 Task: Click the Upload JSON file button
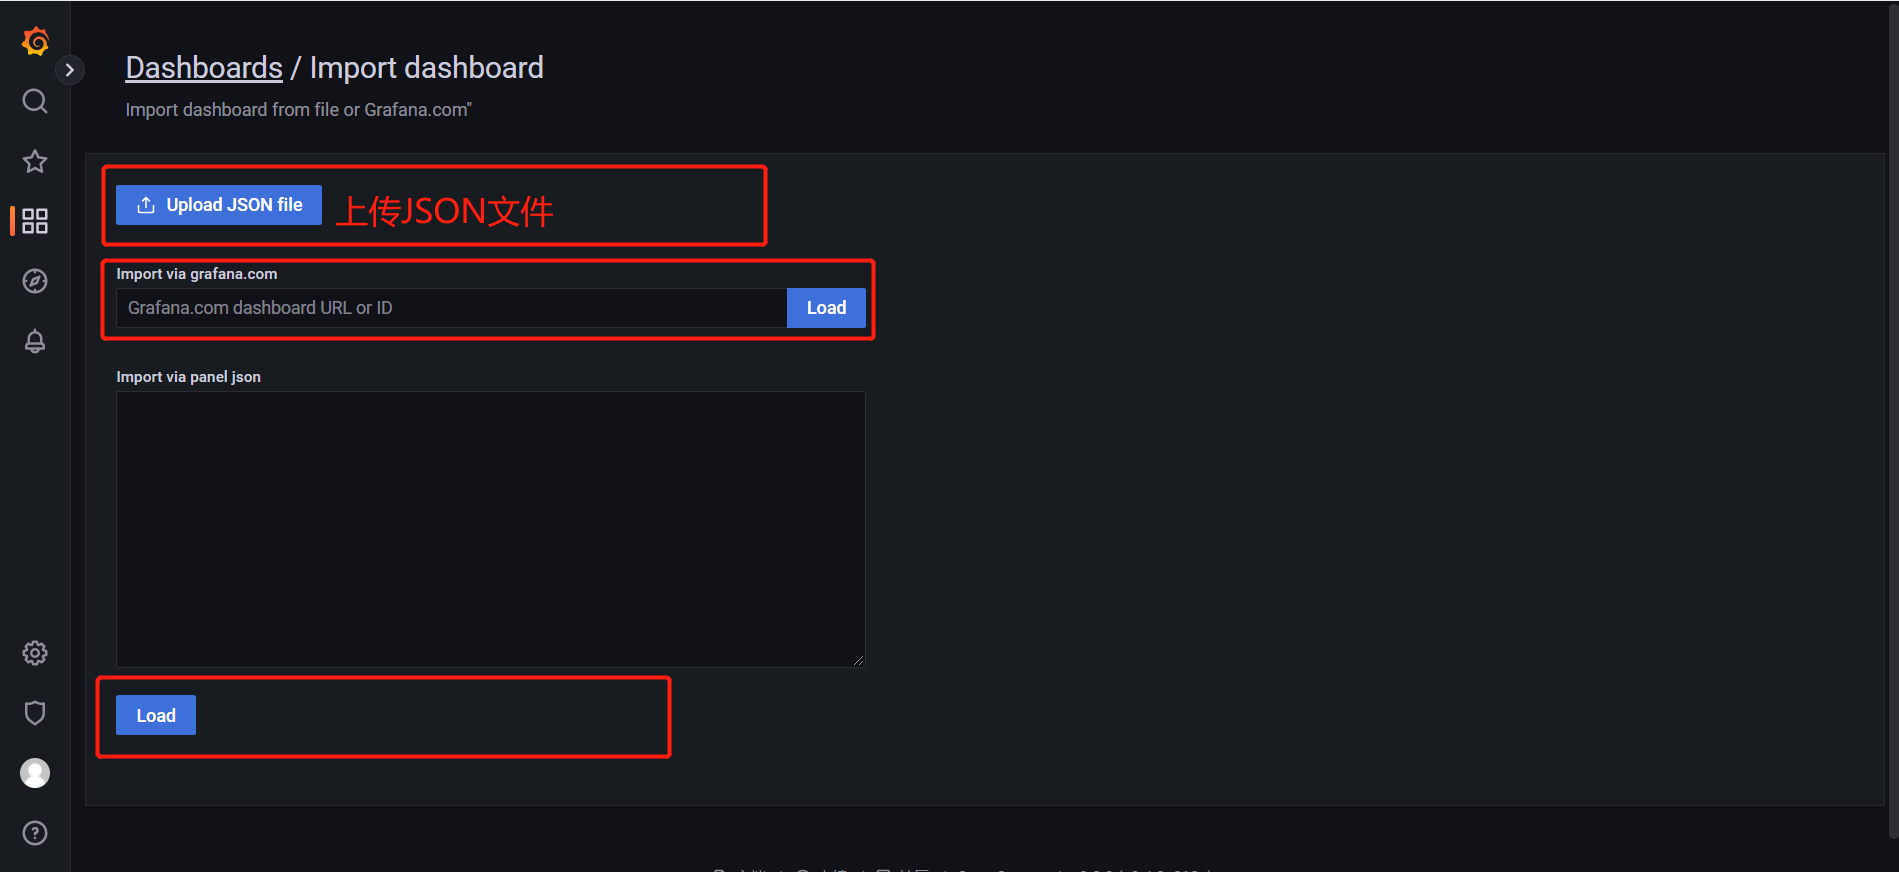pos(219,205)
